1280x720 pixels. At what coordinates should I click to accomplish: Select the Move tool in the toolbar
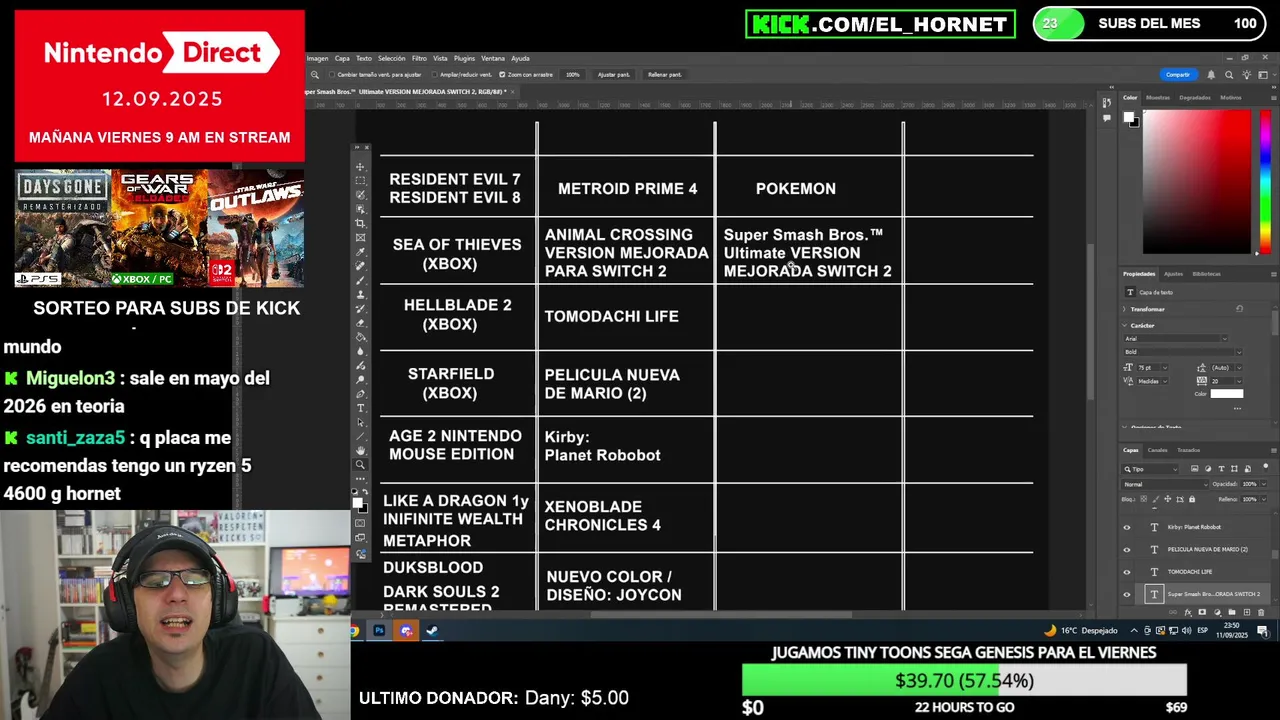coord(360,167)
